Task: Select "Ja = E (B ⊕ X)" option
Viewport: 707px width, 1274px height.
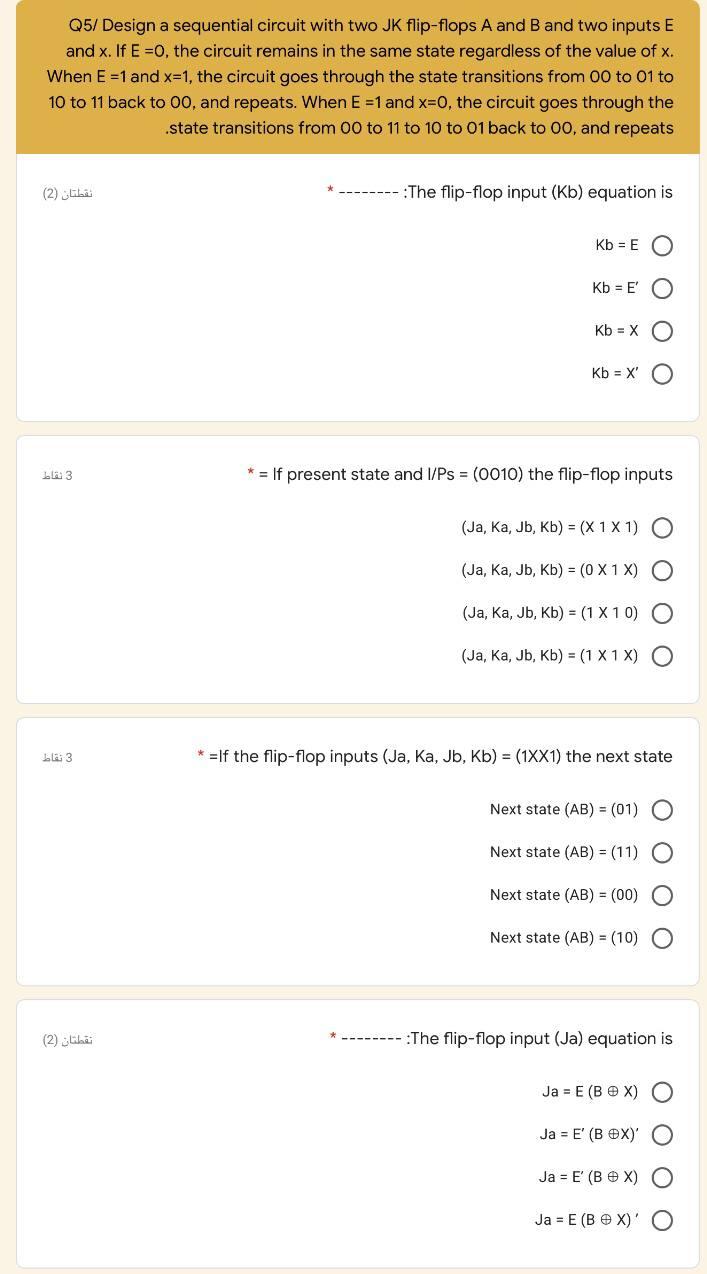Action: 662,1092
